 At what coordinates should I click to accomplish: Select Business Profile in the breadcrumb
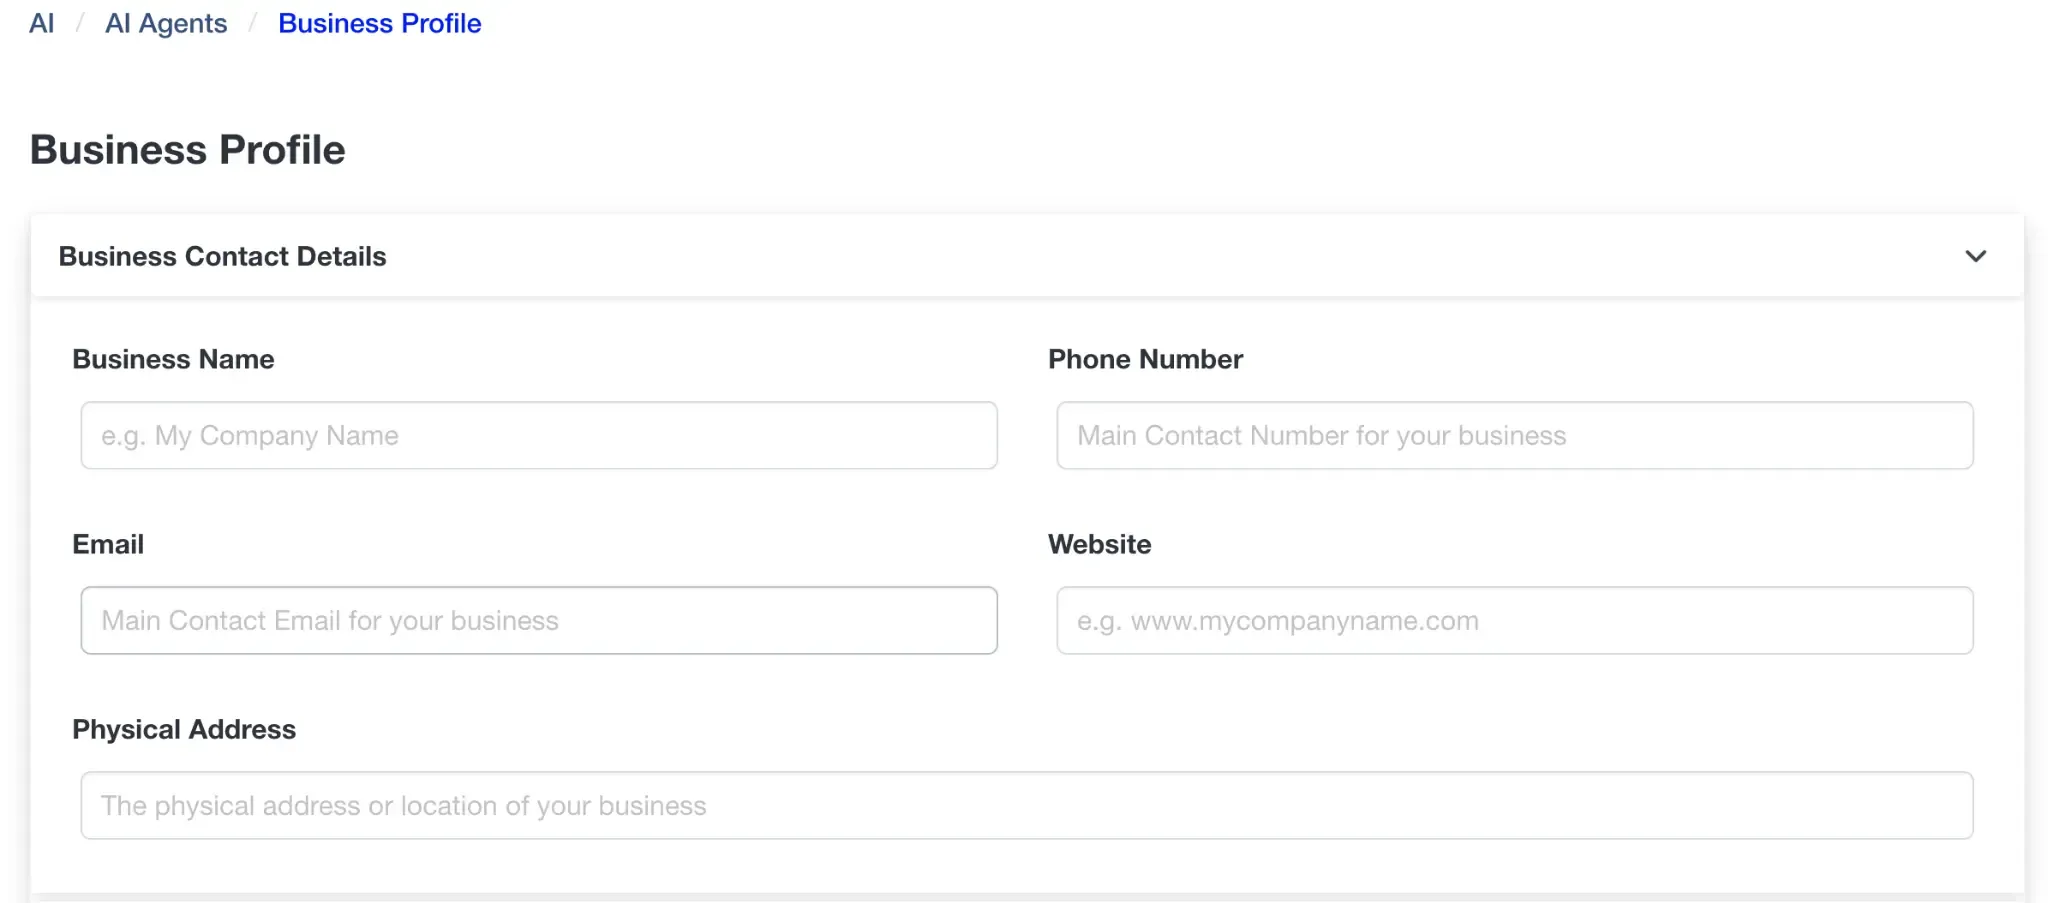tap(379, 23)
